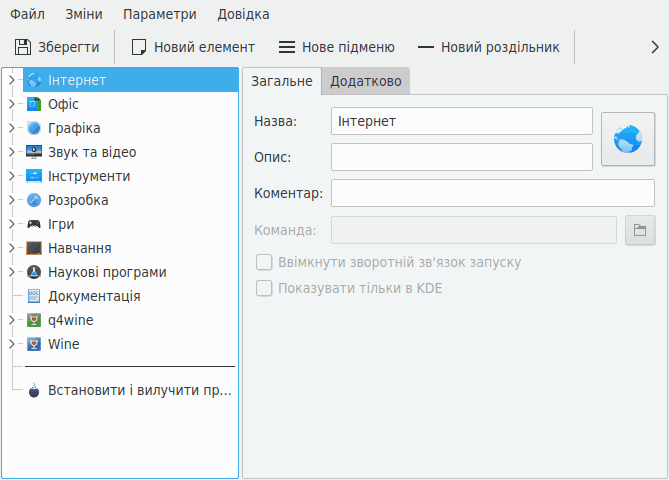Switch to the Додатково tab
669x480 pixels.
click(x=366, y=81)
